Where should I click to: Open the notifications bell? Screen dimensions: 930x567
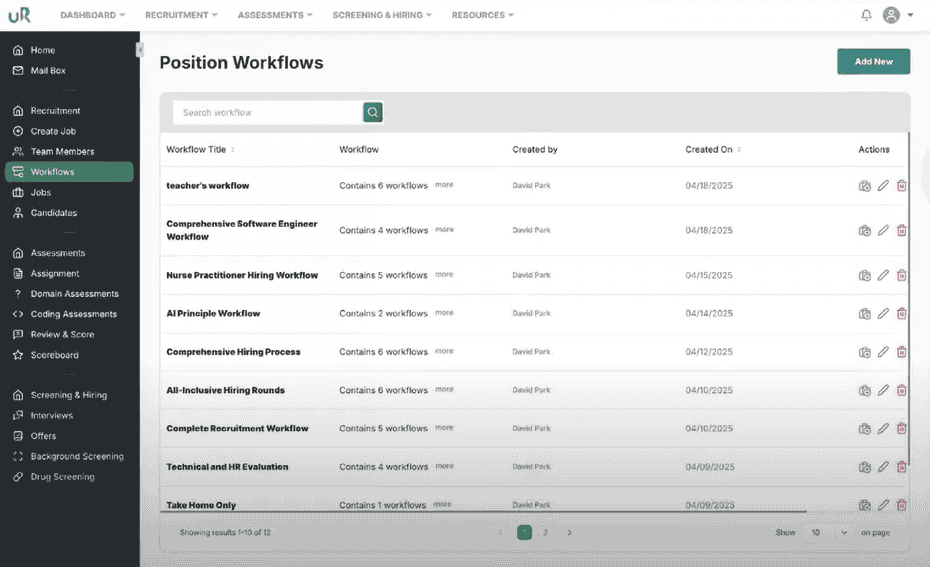[x=866, y=15]
